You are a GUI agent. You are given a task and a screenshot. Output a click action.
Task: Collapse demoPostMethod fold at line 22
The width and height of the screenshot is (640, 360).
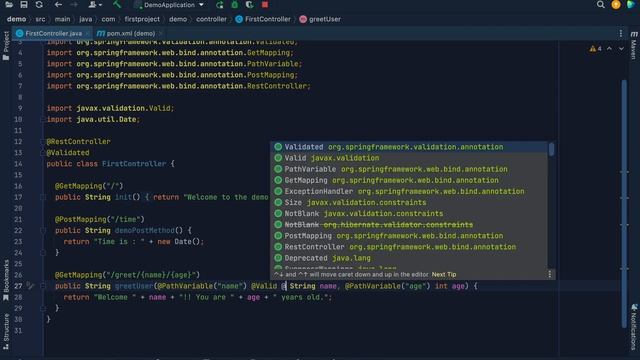click(x=42, y=231)
